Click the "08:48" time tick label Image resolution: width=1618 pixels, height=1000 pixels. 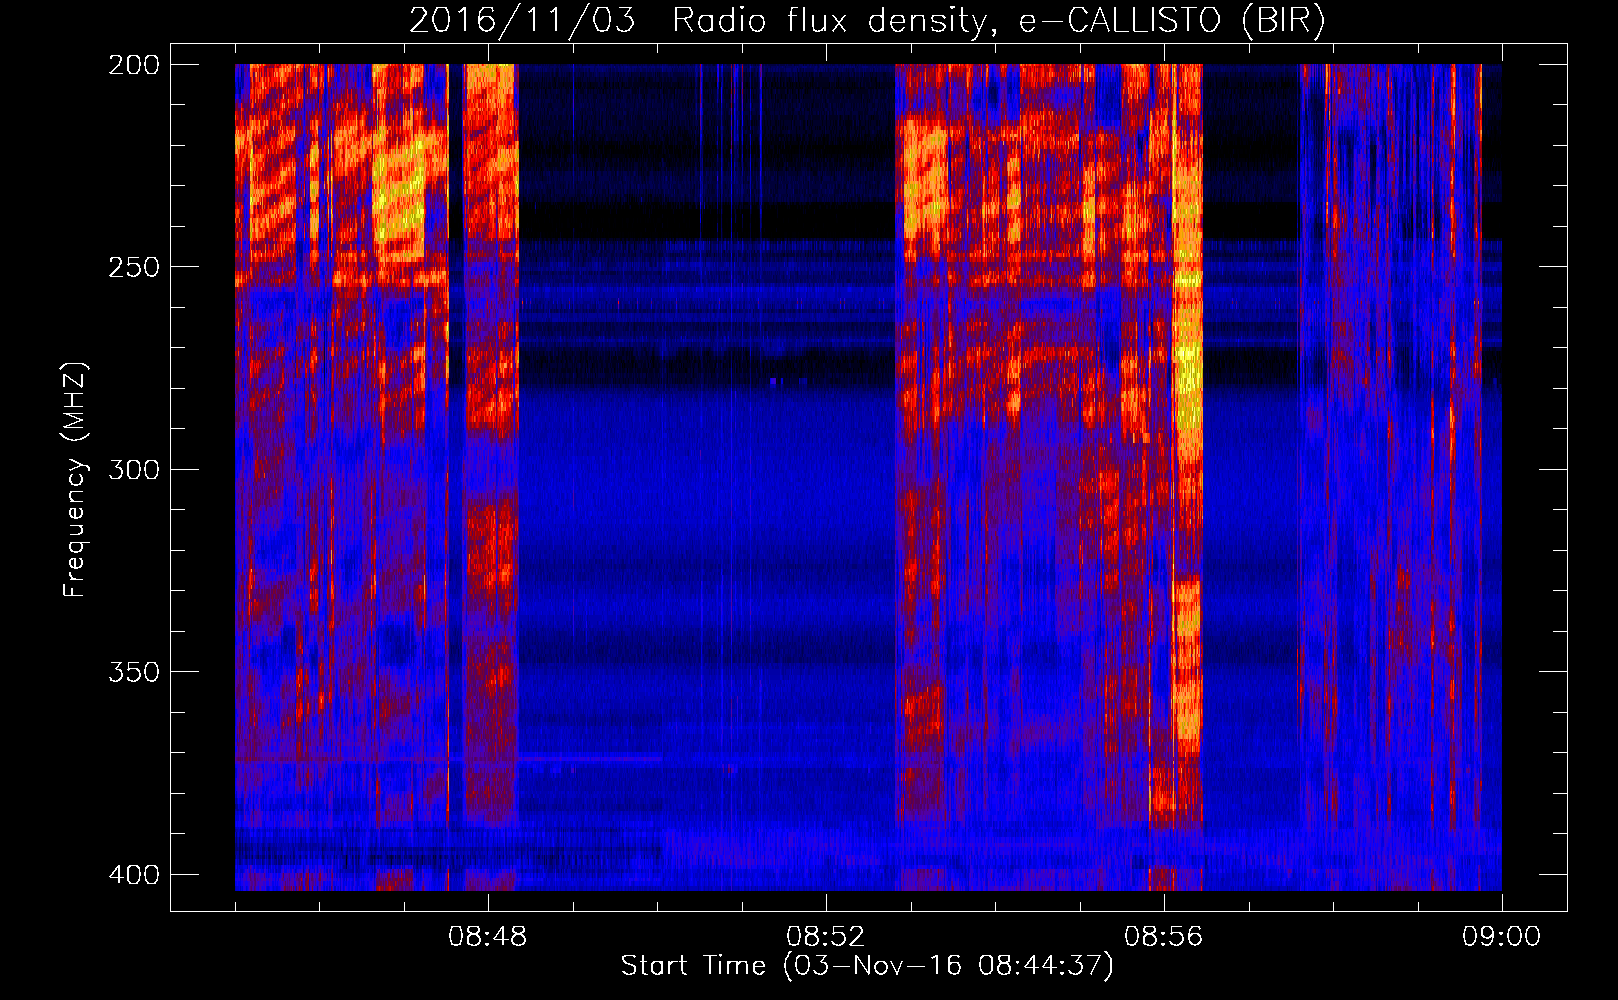(488, 937)
